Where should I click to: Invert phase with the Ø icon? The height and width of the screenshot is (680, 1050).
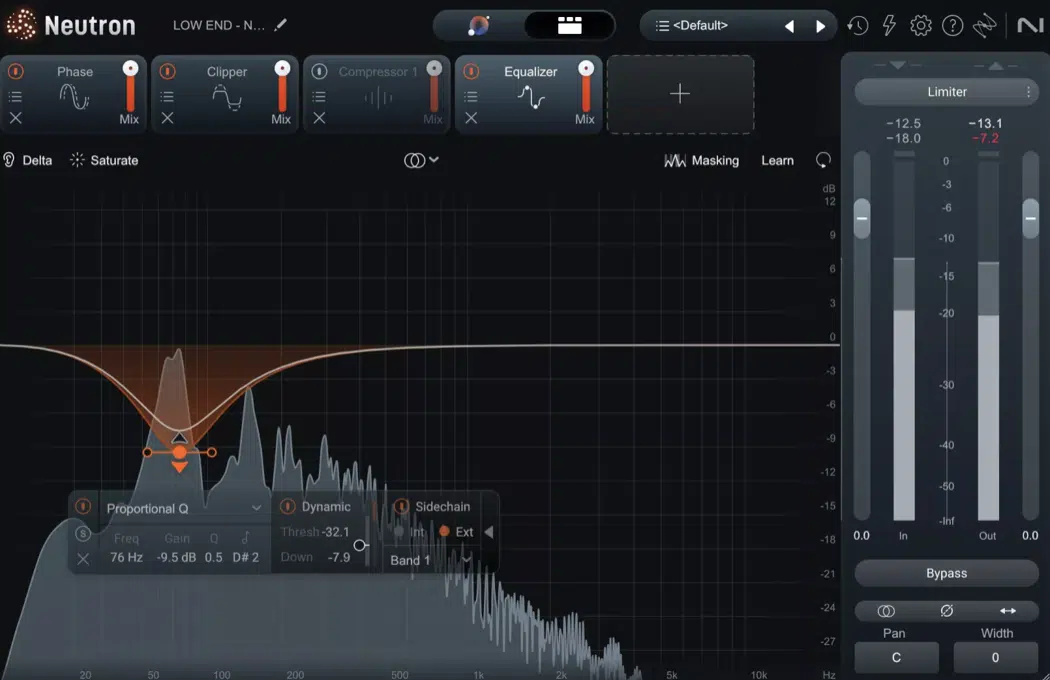click(946, 611)
